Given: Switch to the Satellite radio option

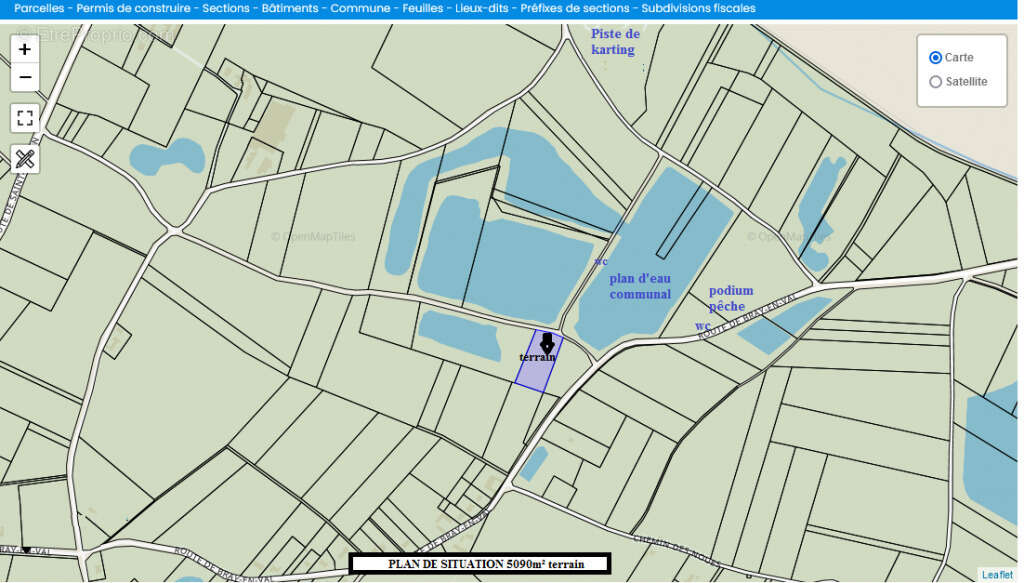Looking at the screenshot, I should [x=936, y=82].
